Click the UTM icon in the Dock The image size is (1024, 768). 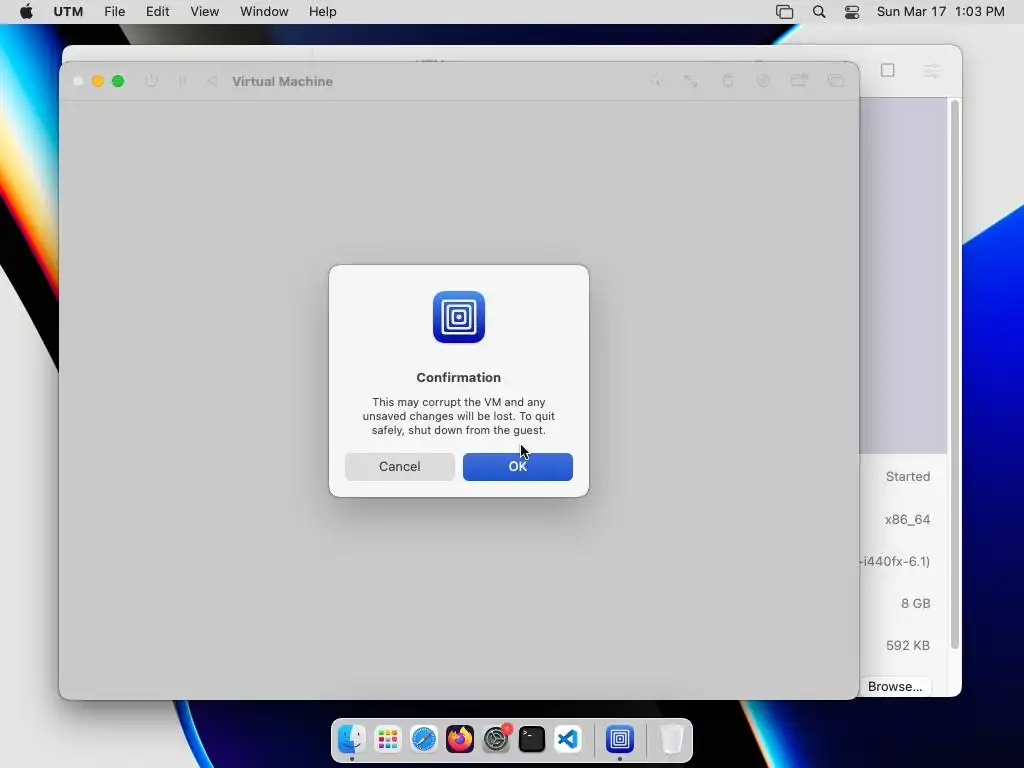[620, 739]
